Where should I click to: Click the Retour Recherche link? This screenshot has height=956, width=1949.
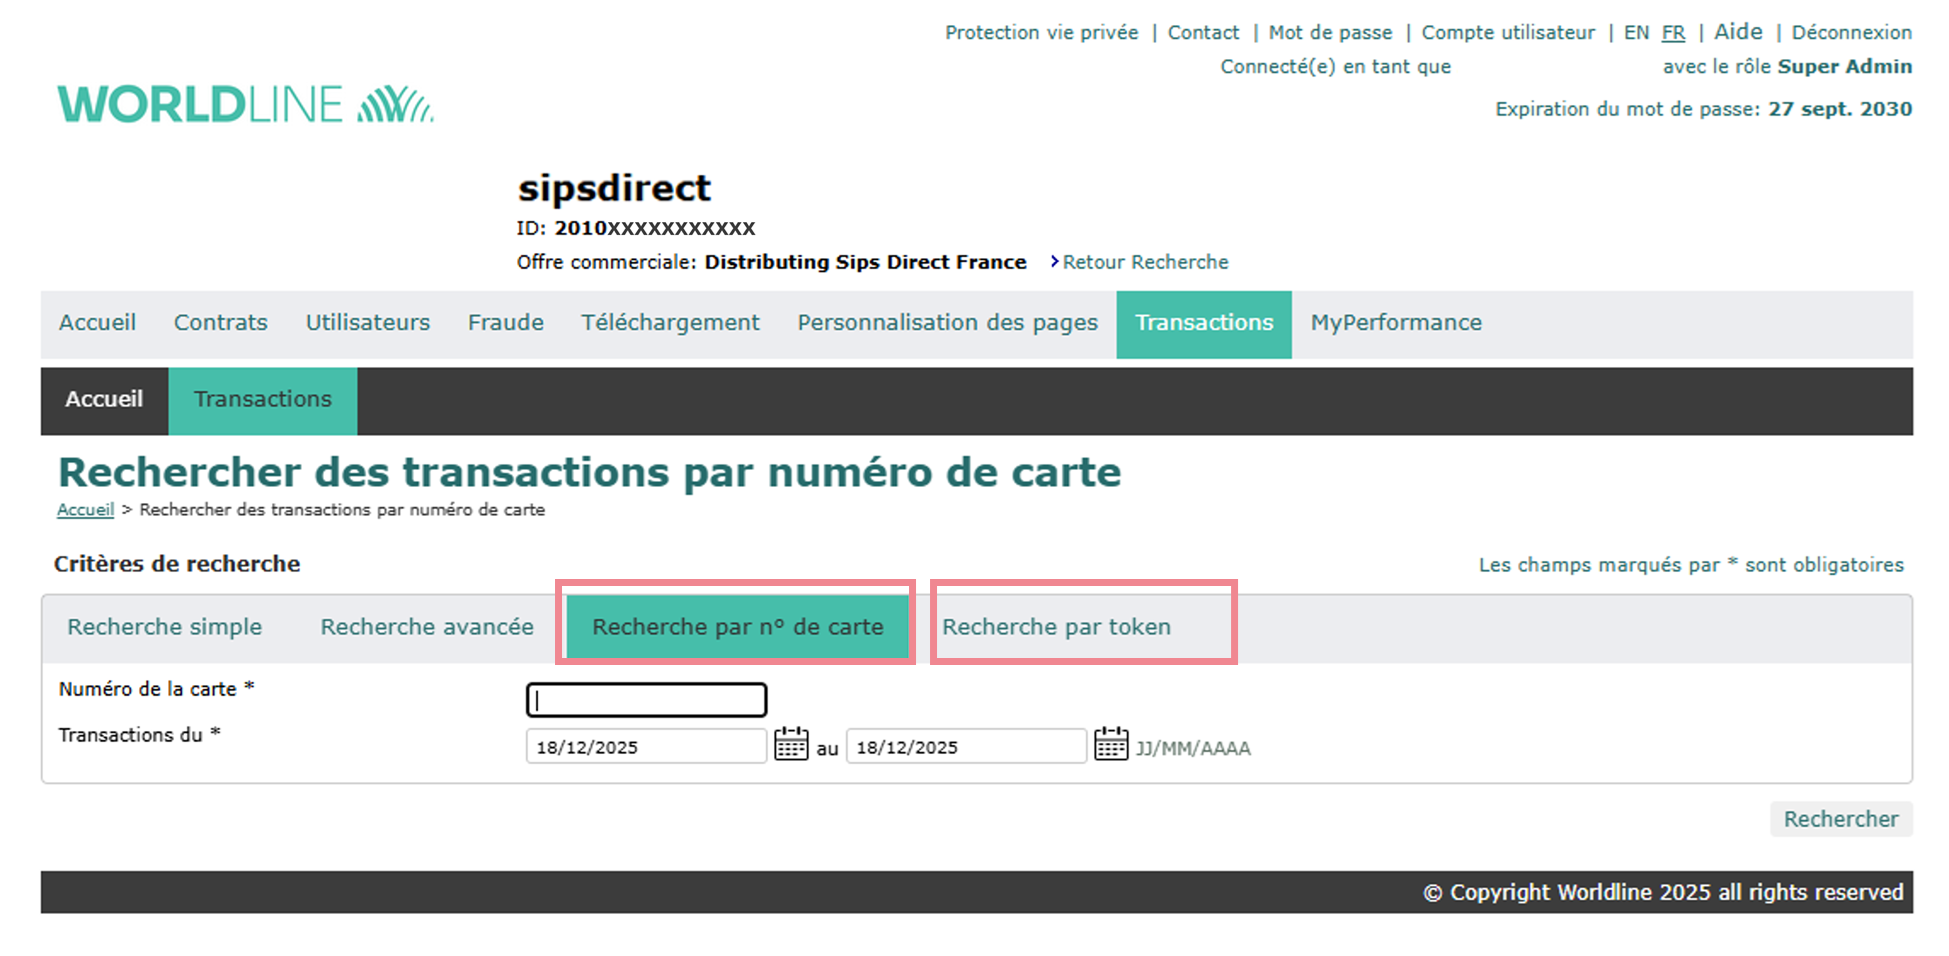(1144, 262)
